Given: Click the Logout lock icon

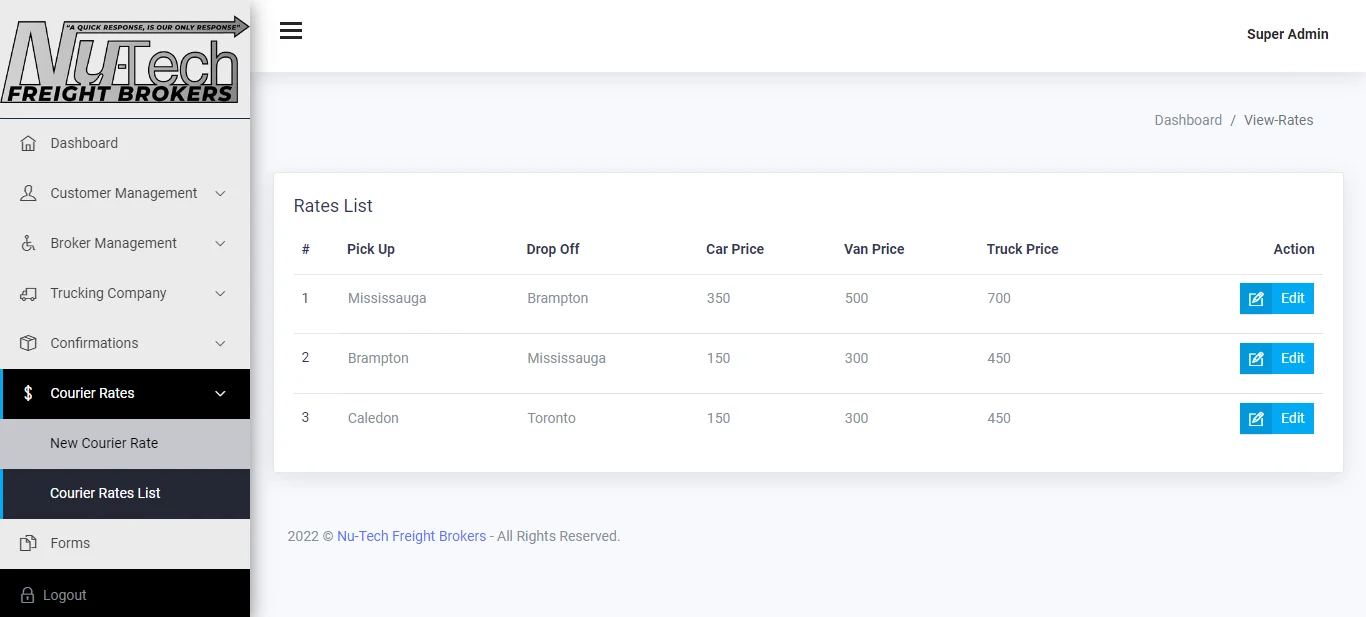Looking at the screenshot, I should click(28, 595).
